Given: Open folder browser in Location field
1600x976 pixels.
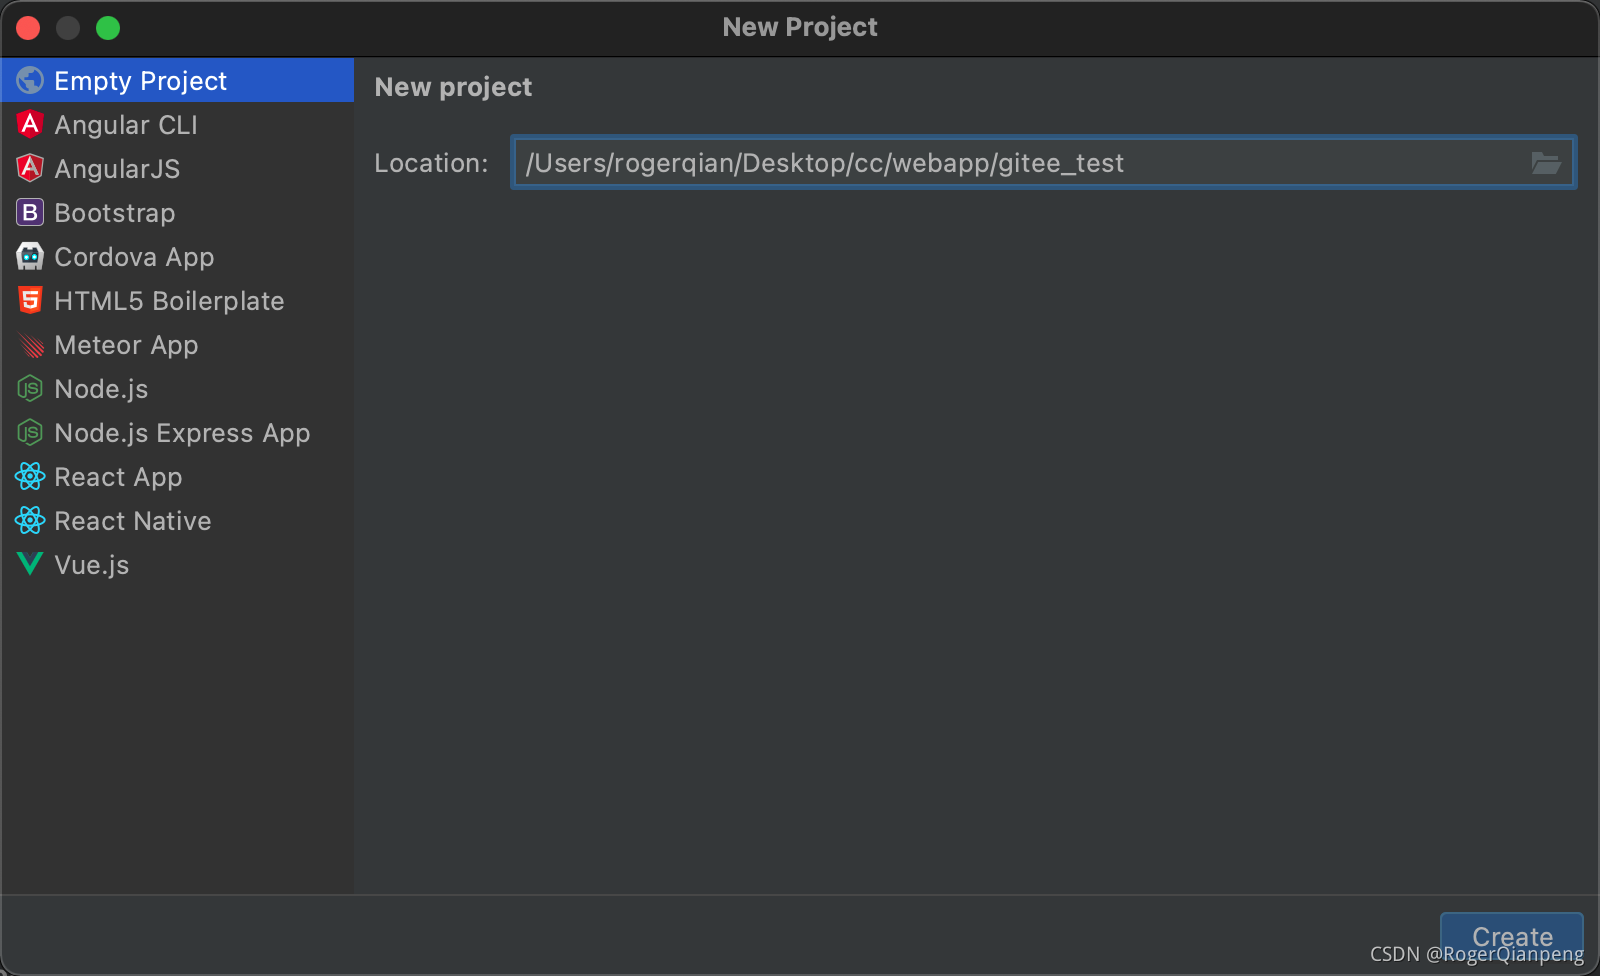Looking at the screenshot, I should (1546, 162).
